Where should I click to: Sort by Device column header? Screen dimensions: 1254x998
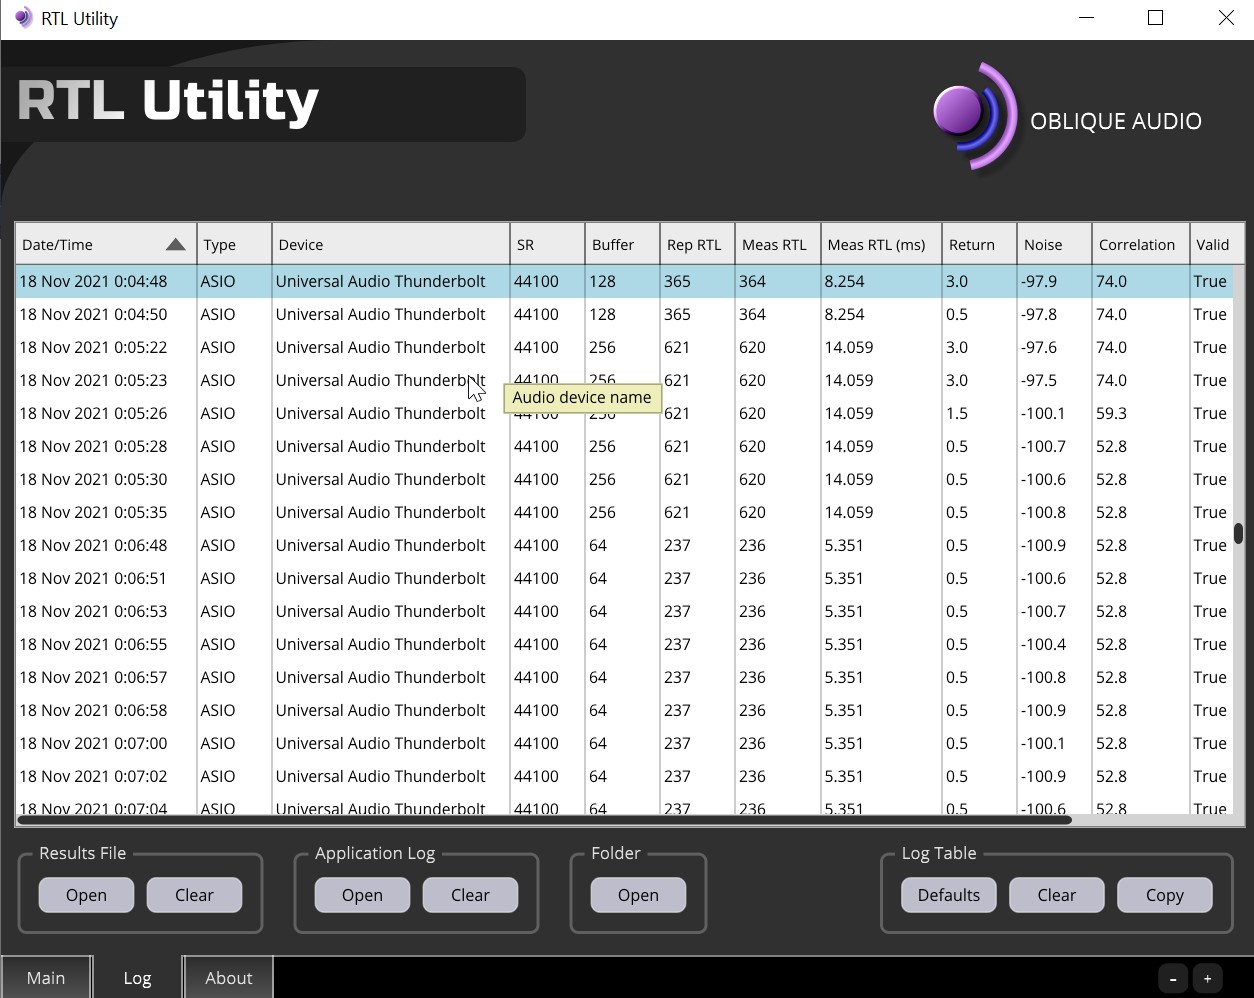click(x=391, y=244)
